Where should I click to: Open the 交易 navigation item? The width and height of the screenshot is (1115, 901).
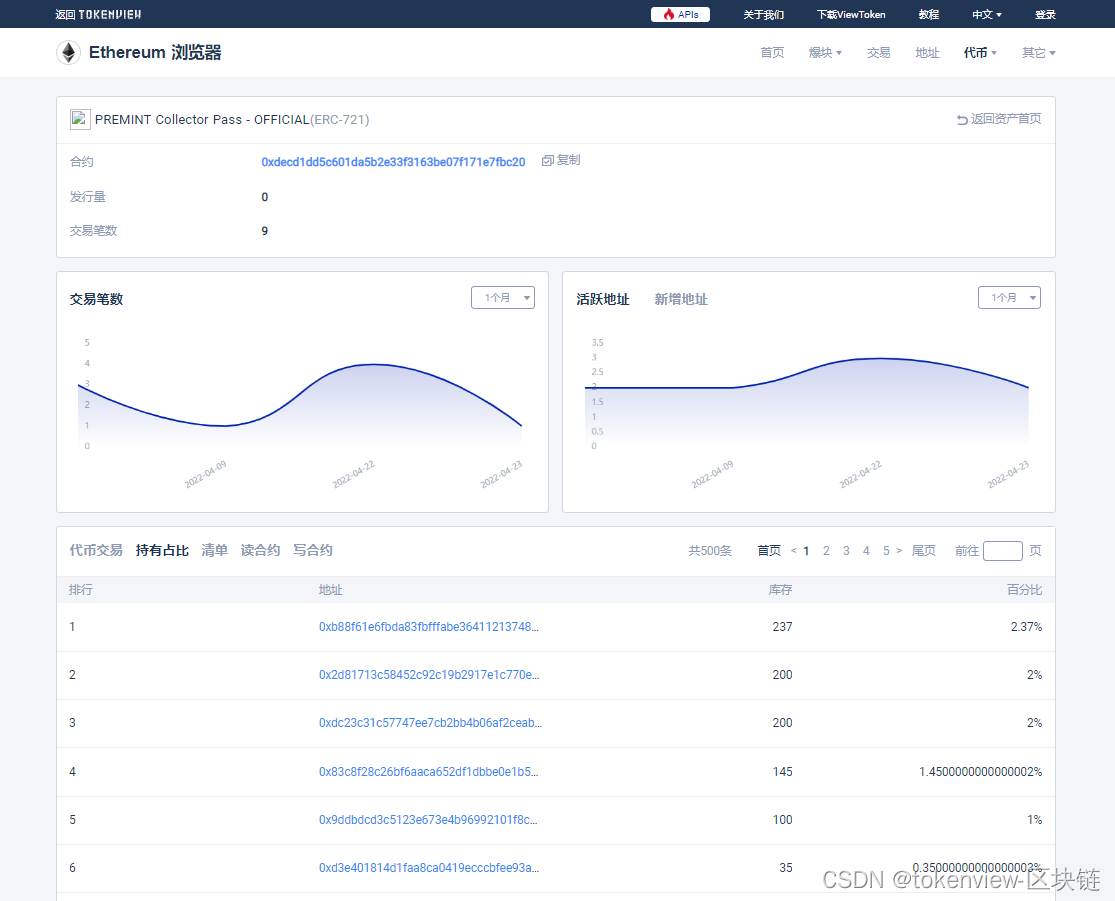click(879, 53)
